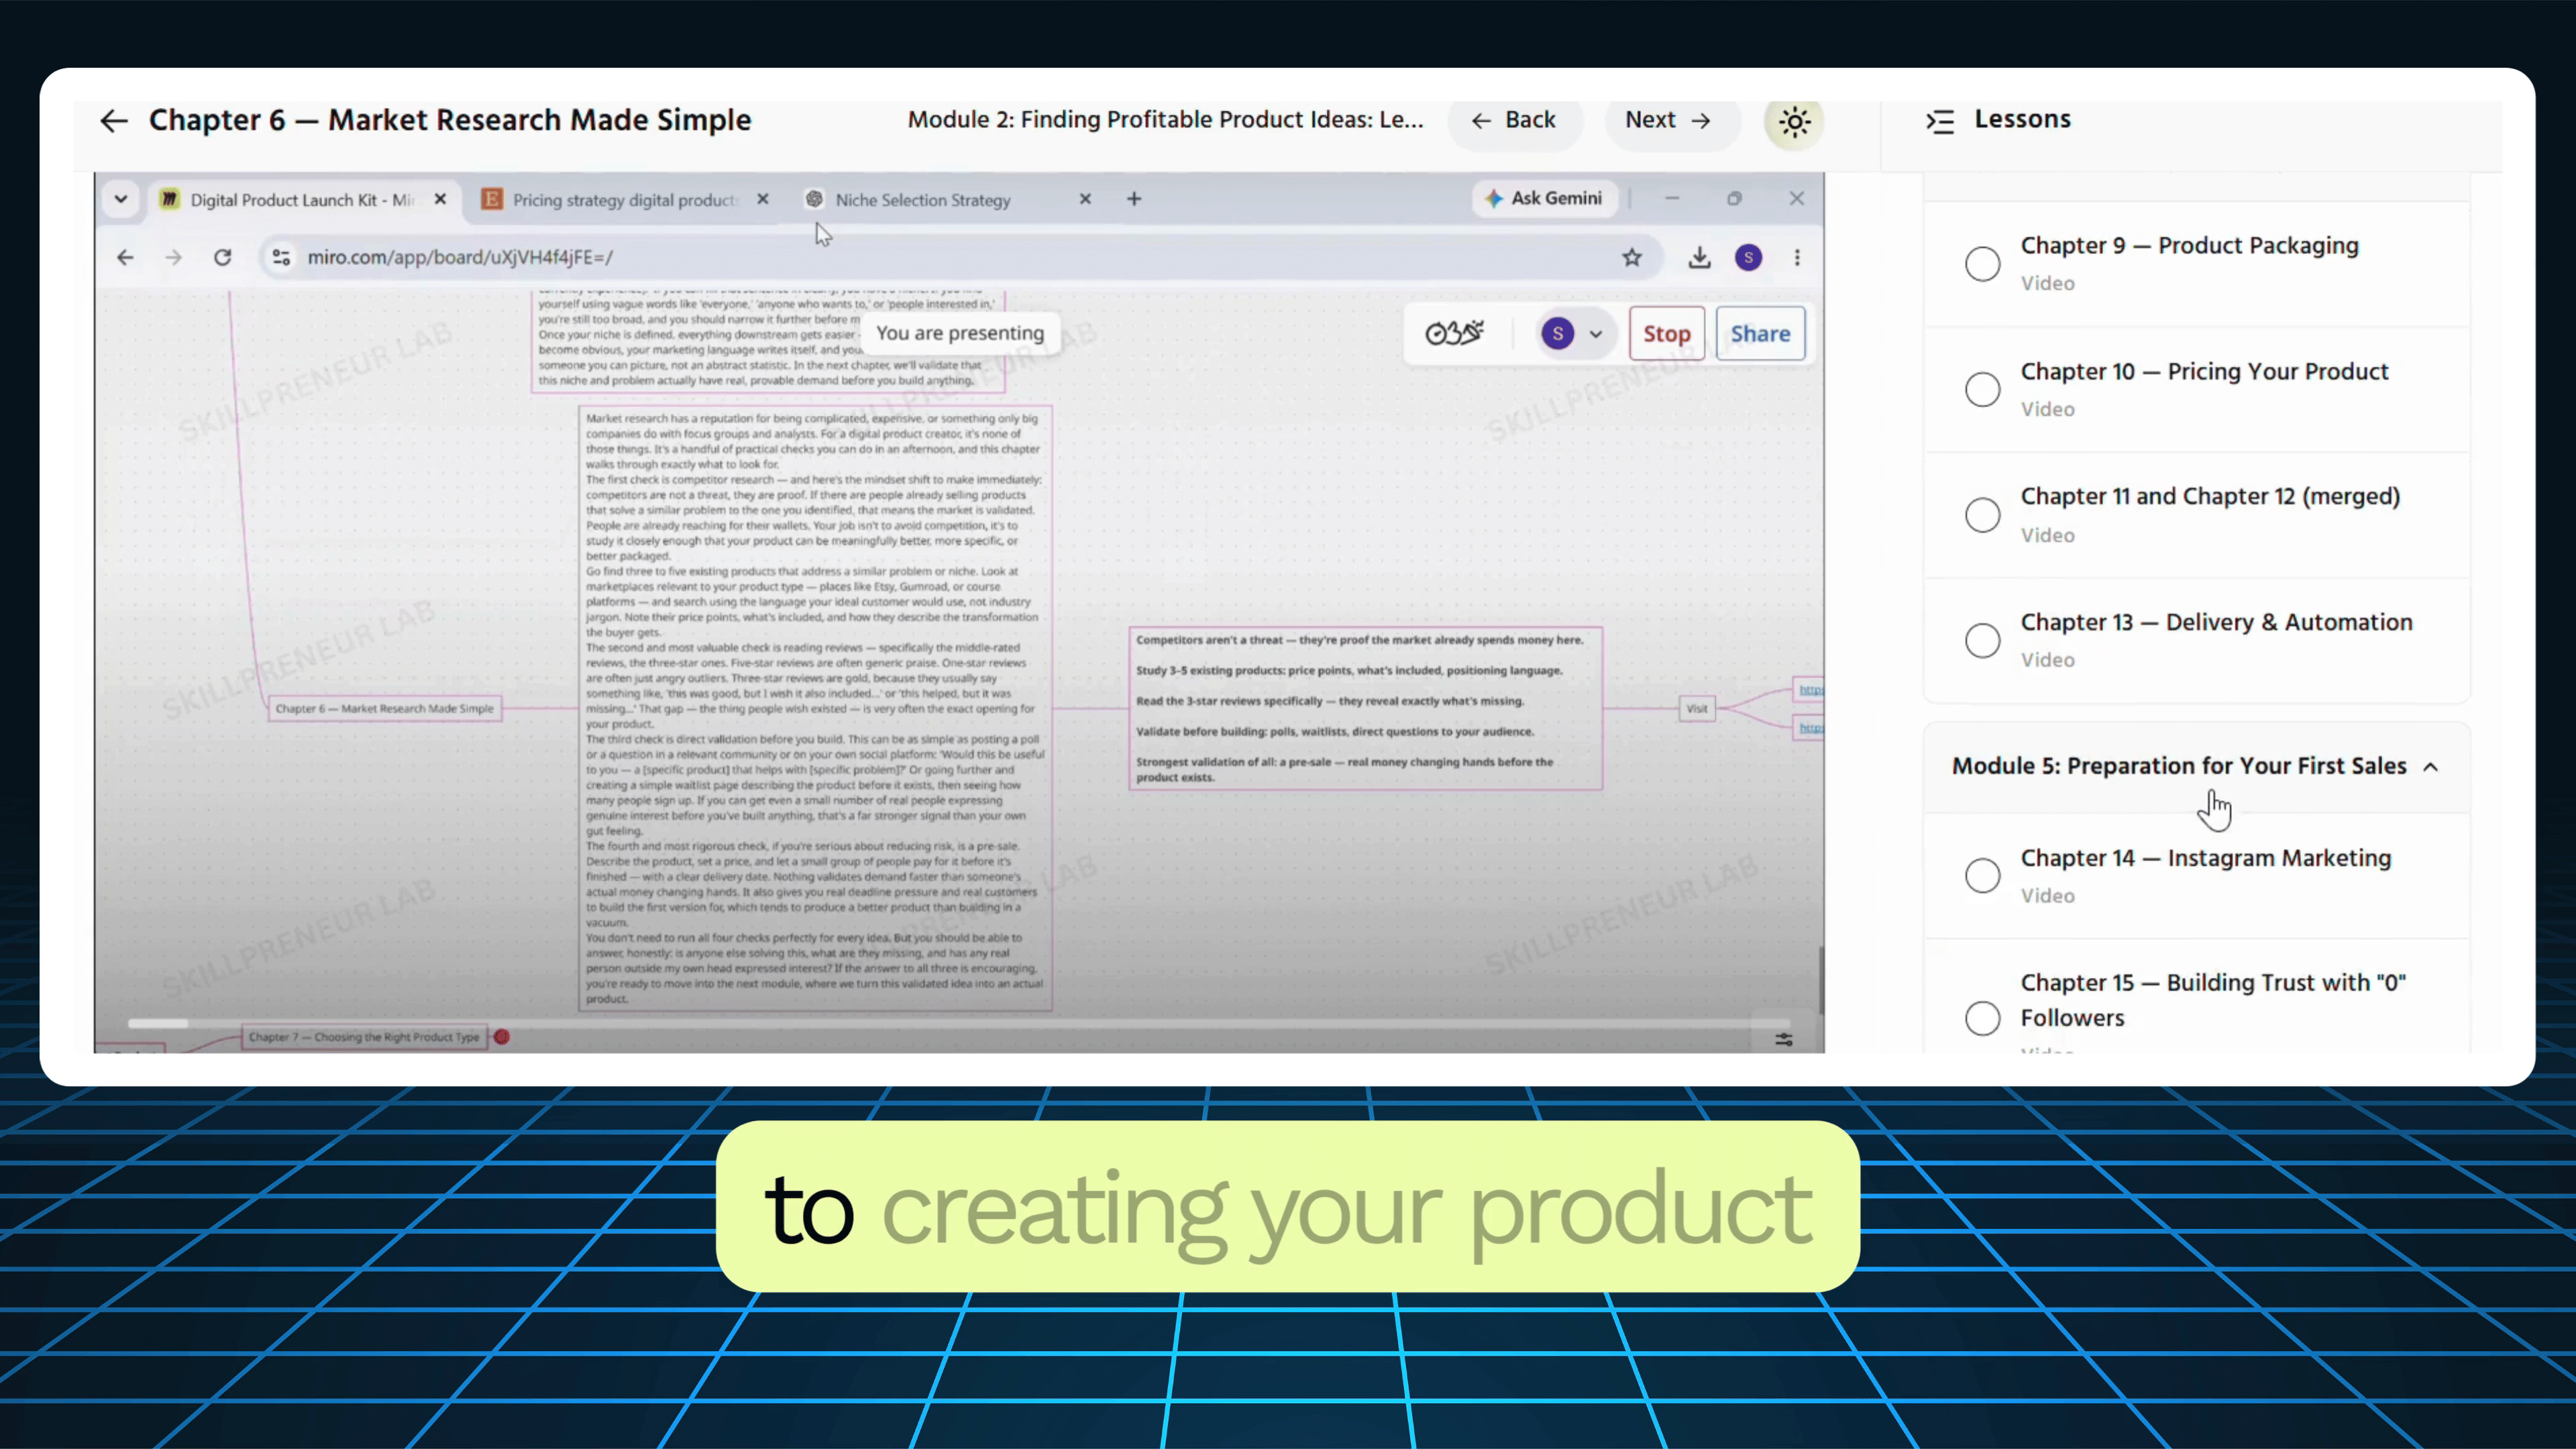Click the site info icon in address bar

(x=281, y=257)
